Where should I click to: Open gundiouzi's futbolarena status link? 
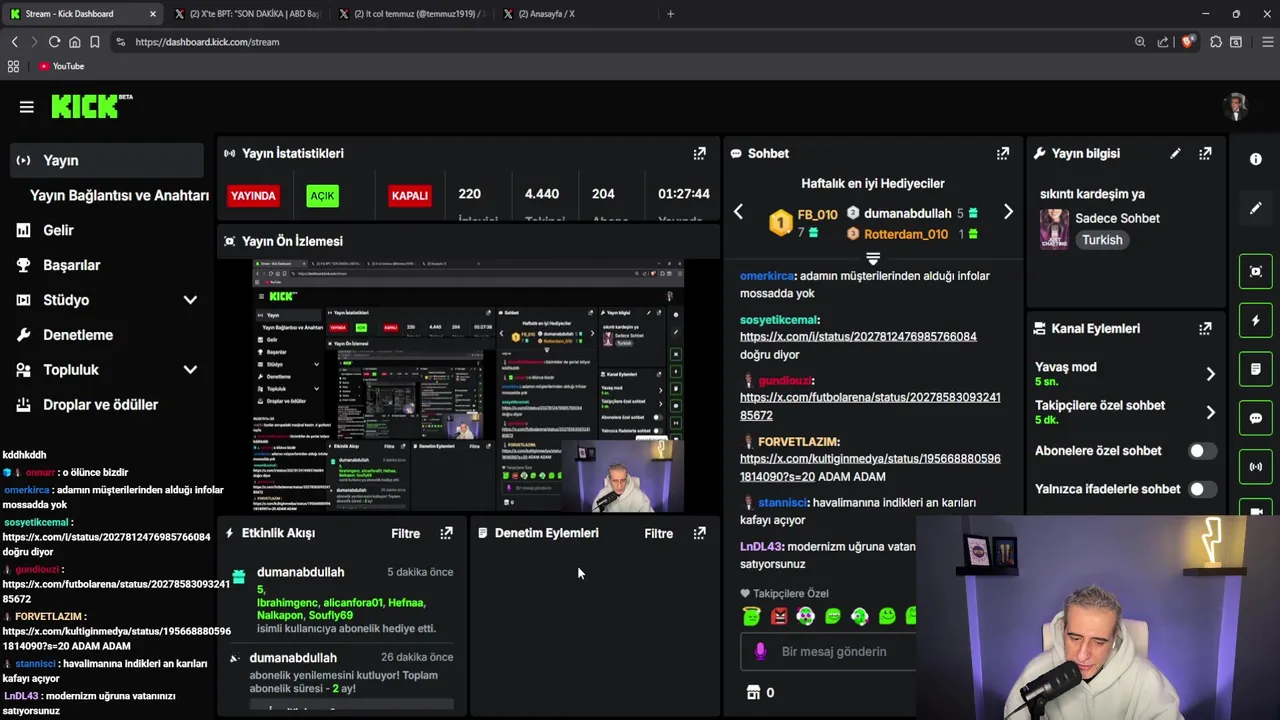click(870, 406)
